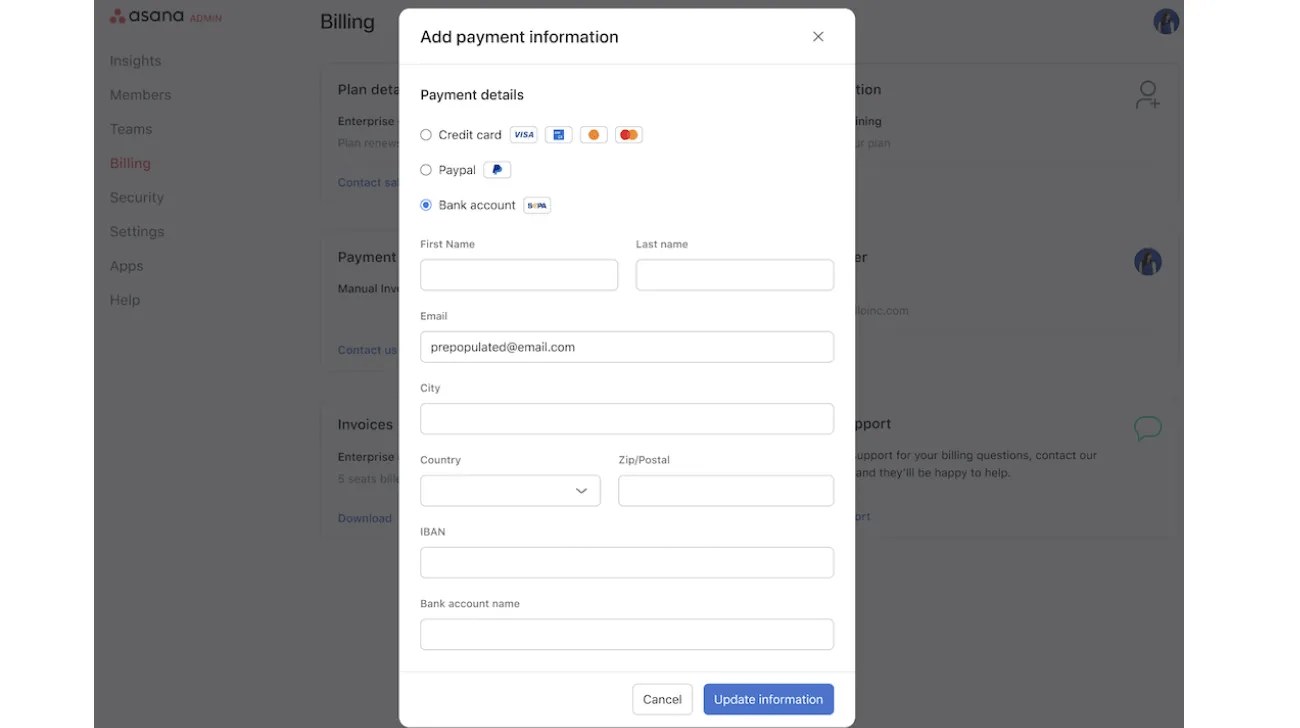Click the support chat bubble icon

pyautogui.click(x=1147, y=429)
